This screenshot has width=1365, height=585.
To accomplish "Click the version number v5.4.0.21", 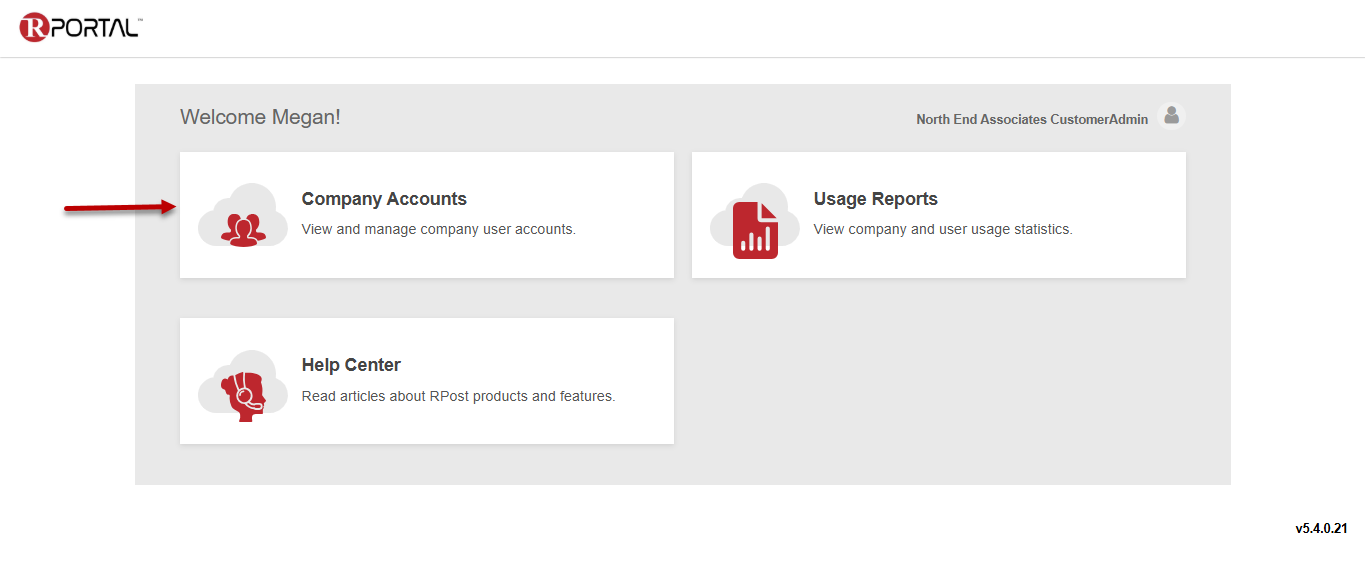I will (x=1321, y=528).
